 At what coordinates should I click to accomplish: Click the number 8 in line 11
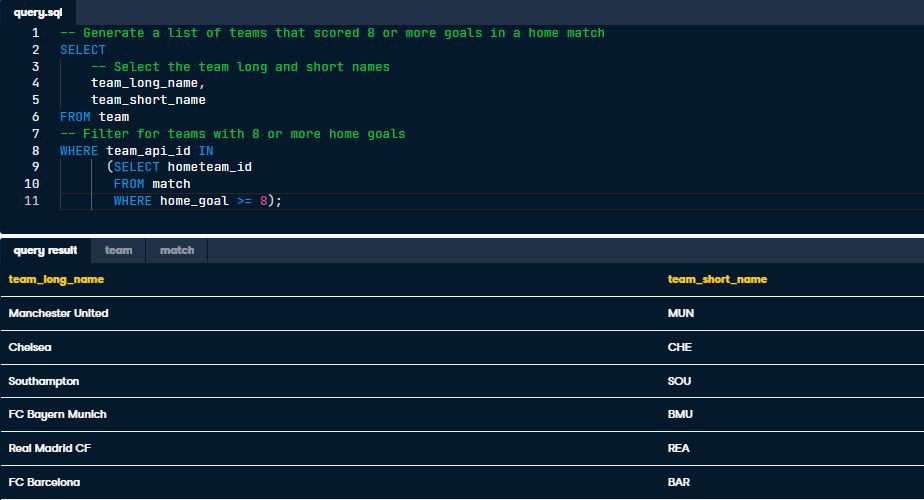coord(263,201)
